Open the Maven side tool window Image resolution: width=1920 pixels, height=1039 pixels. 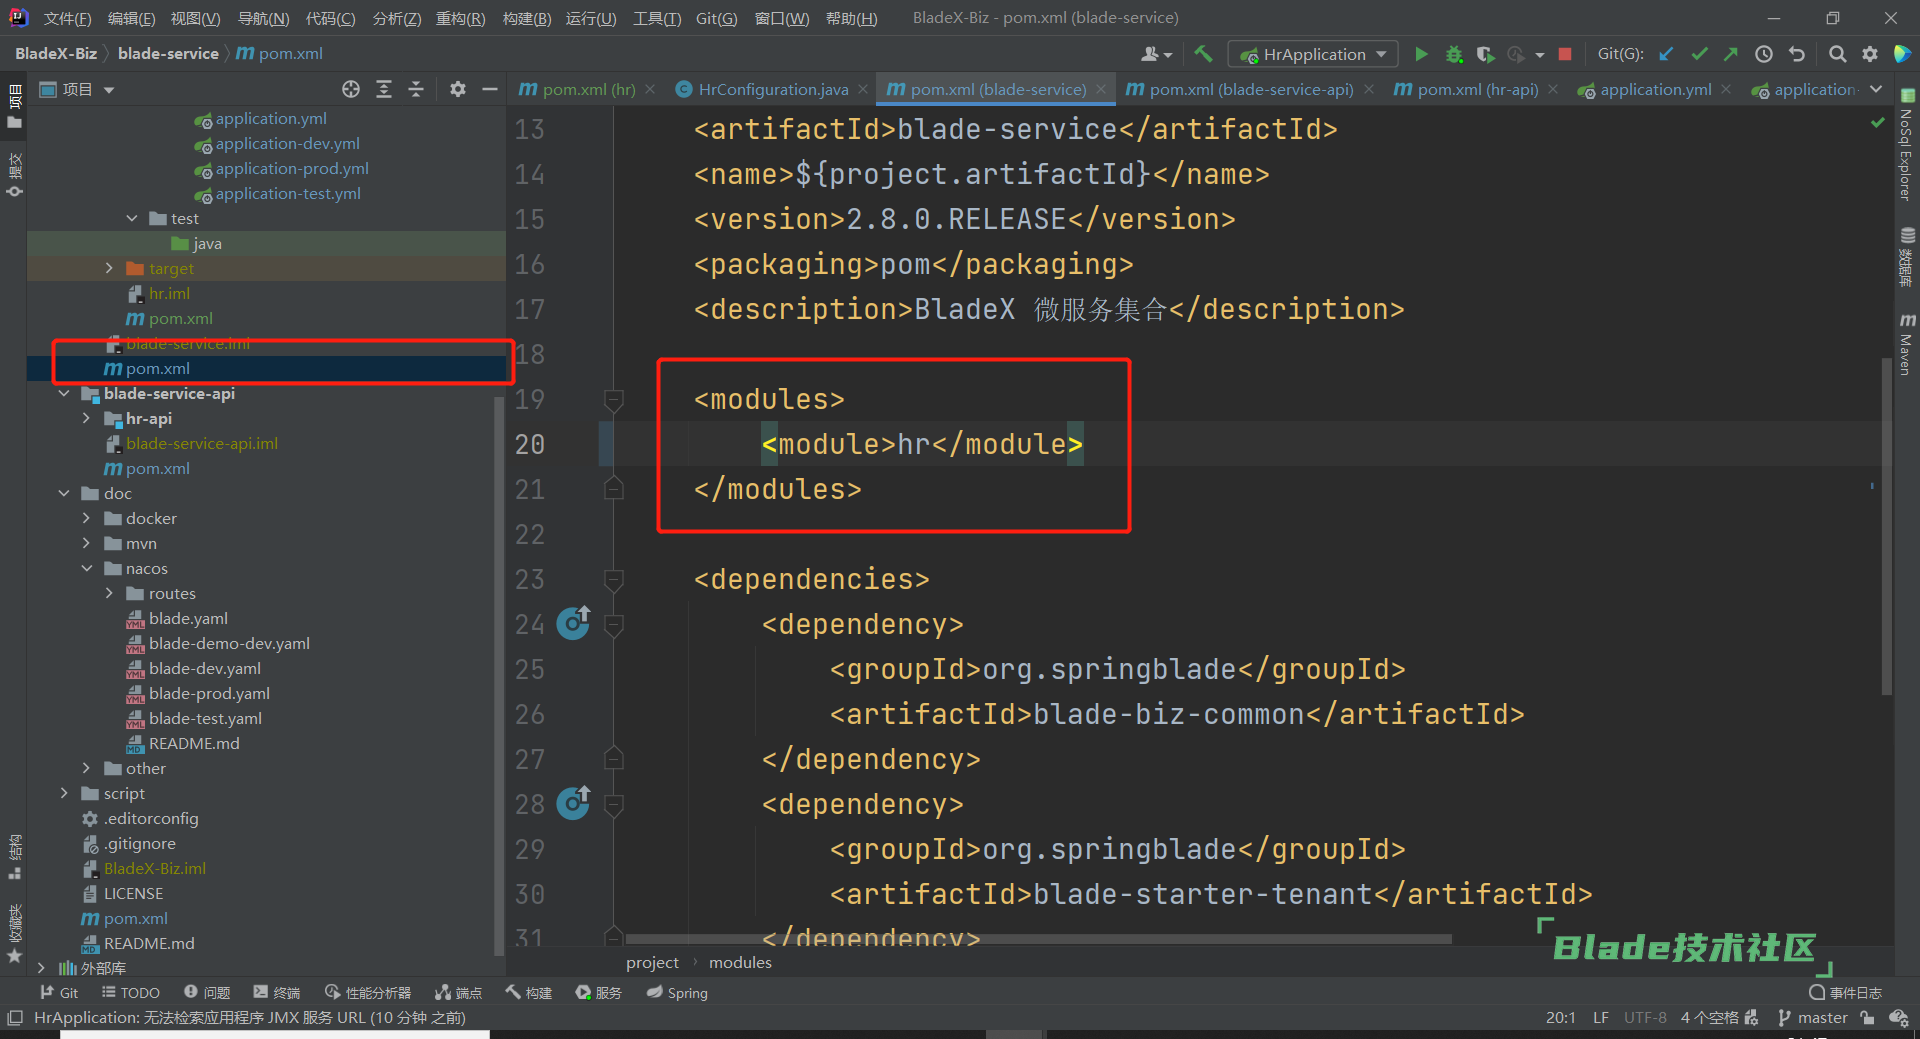point(1907,344)
